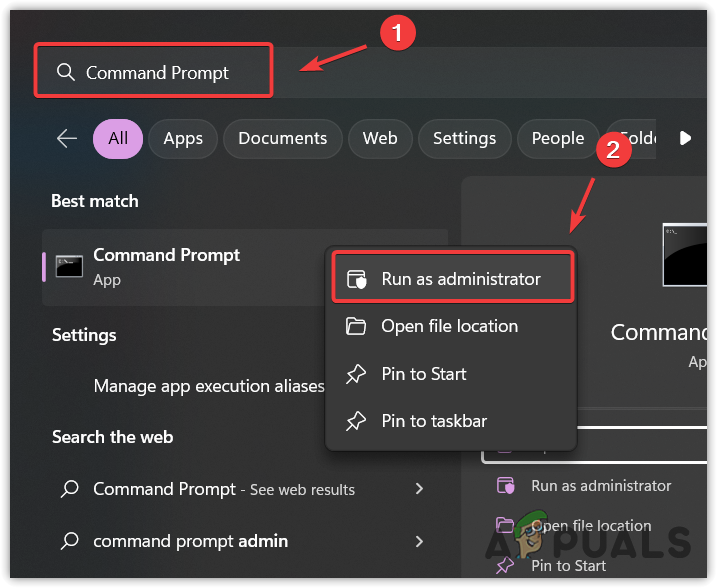
Task: Select the All filter tab
Action: coord(118,139)
